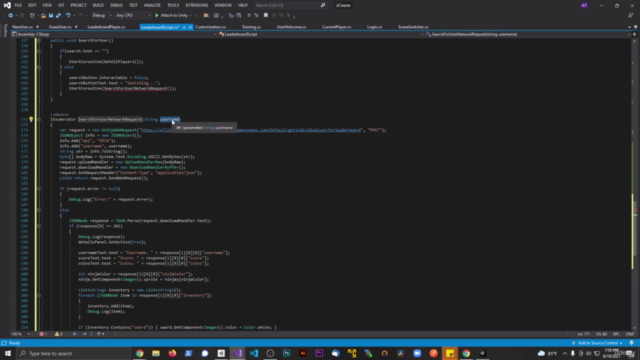Click the account avatar badge in title bar
Image resolution: width=640 pixels, height=360 pixels.
[584, 5]
